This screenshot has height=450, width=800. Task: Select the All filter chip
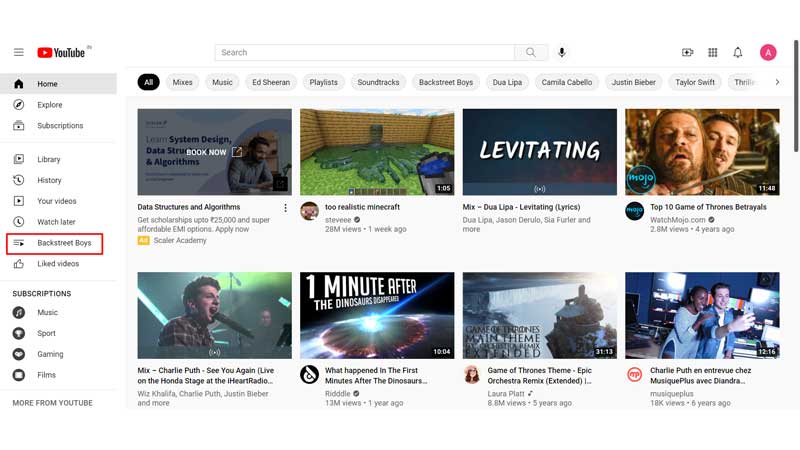(x=148, y=82)
